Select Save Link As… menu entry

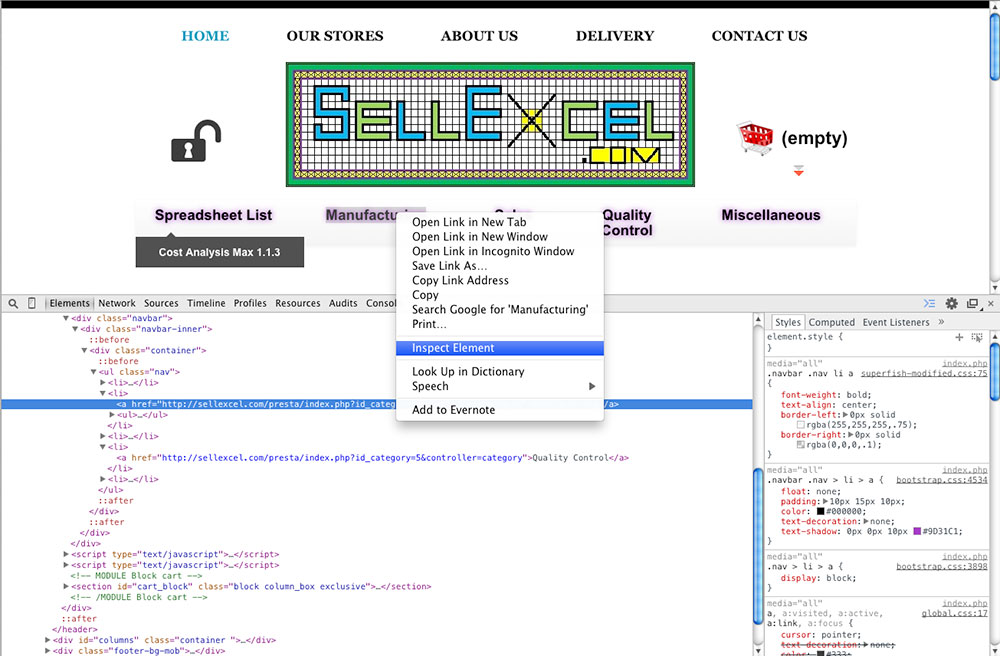[x=500, y=266]
